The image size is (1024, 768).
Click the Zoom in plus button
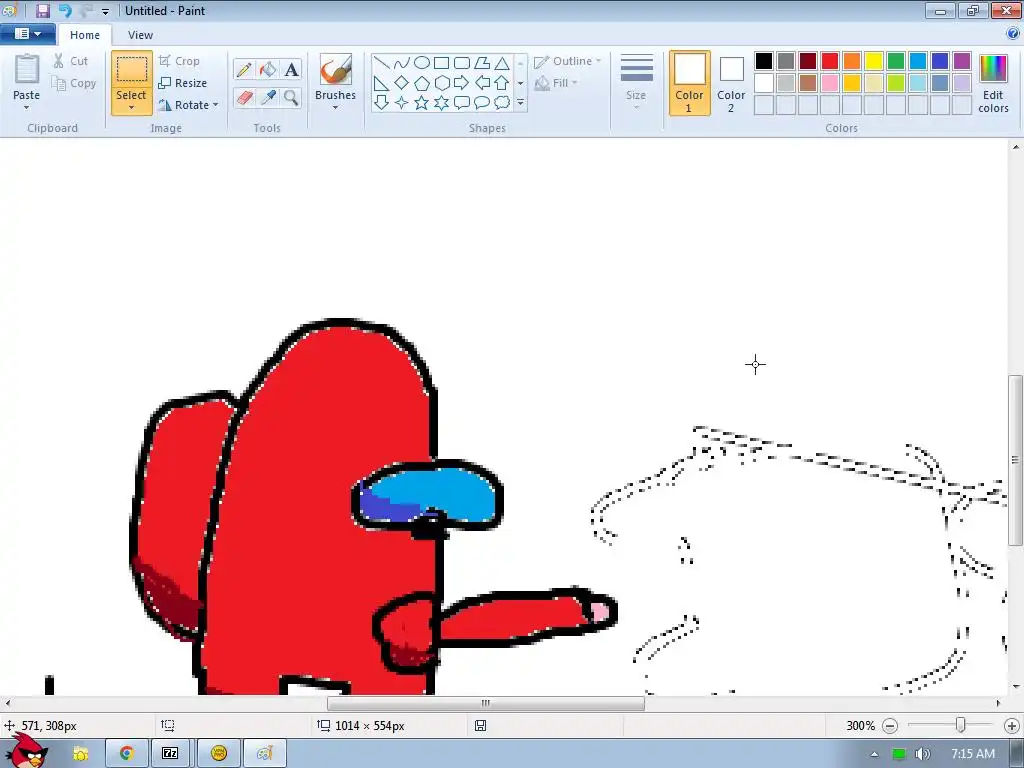1012,726
